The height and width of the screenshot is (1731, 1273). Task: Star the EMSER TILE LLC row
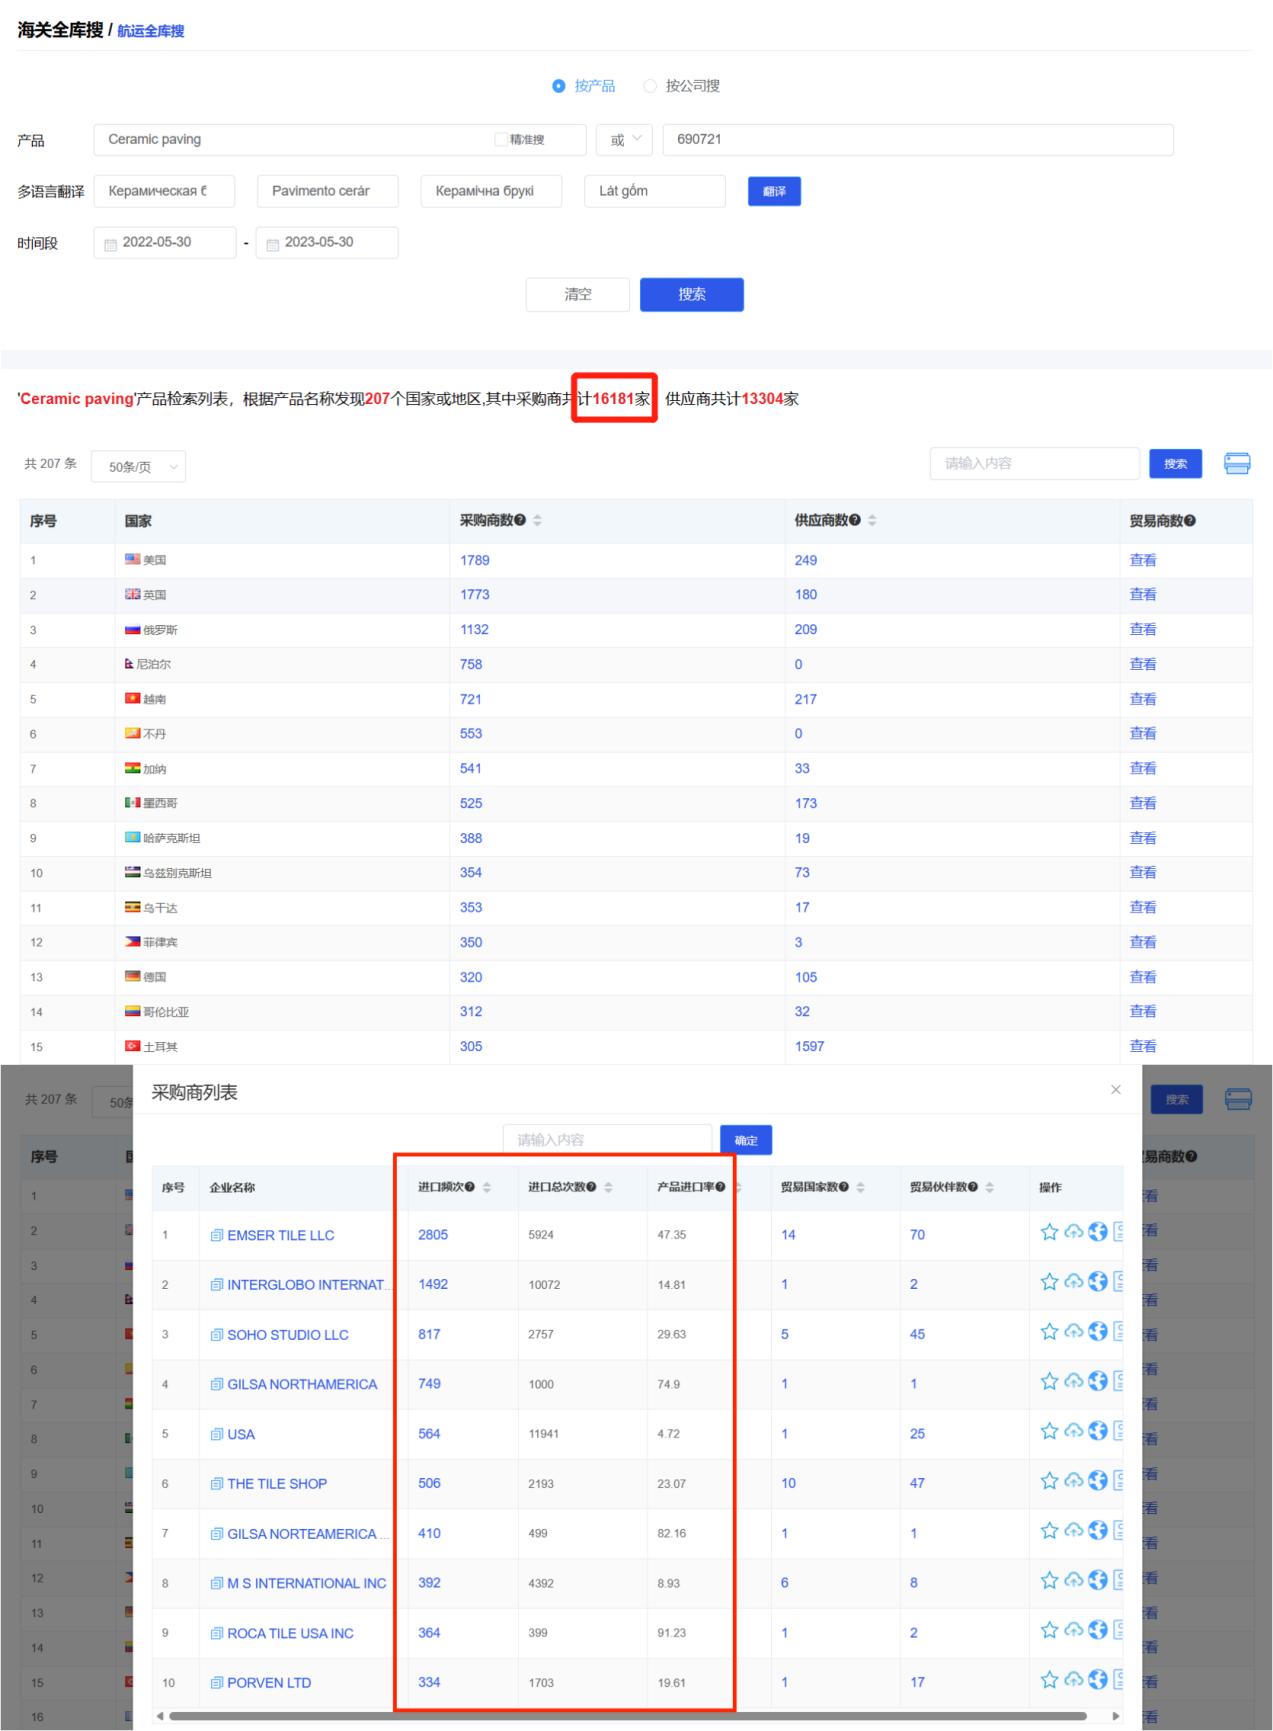[x=1049, y=1232]
